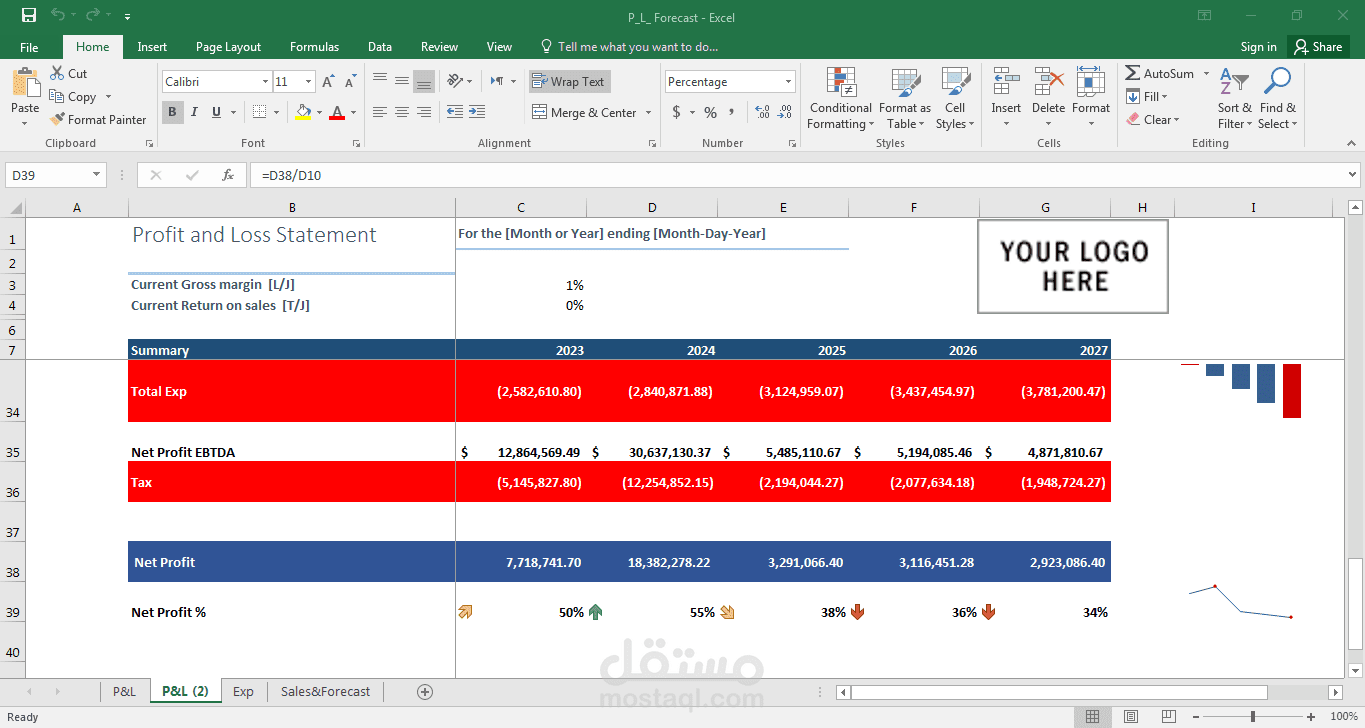This screenshot has height=728, width=1365.
Task: Open the Percentage number format dropdown
Action: 789,82
